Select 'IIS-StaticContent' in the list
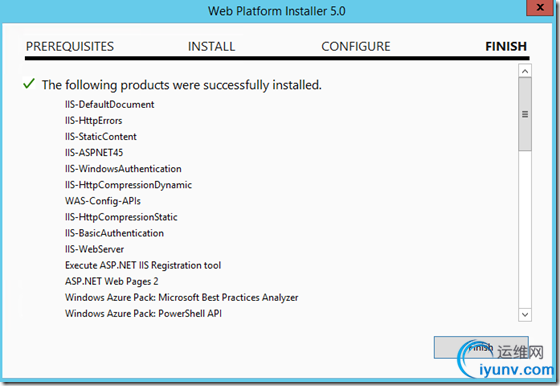The height and width of the screenshot is (386, 560). click(101, 136)
